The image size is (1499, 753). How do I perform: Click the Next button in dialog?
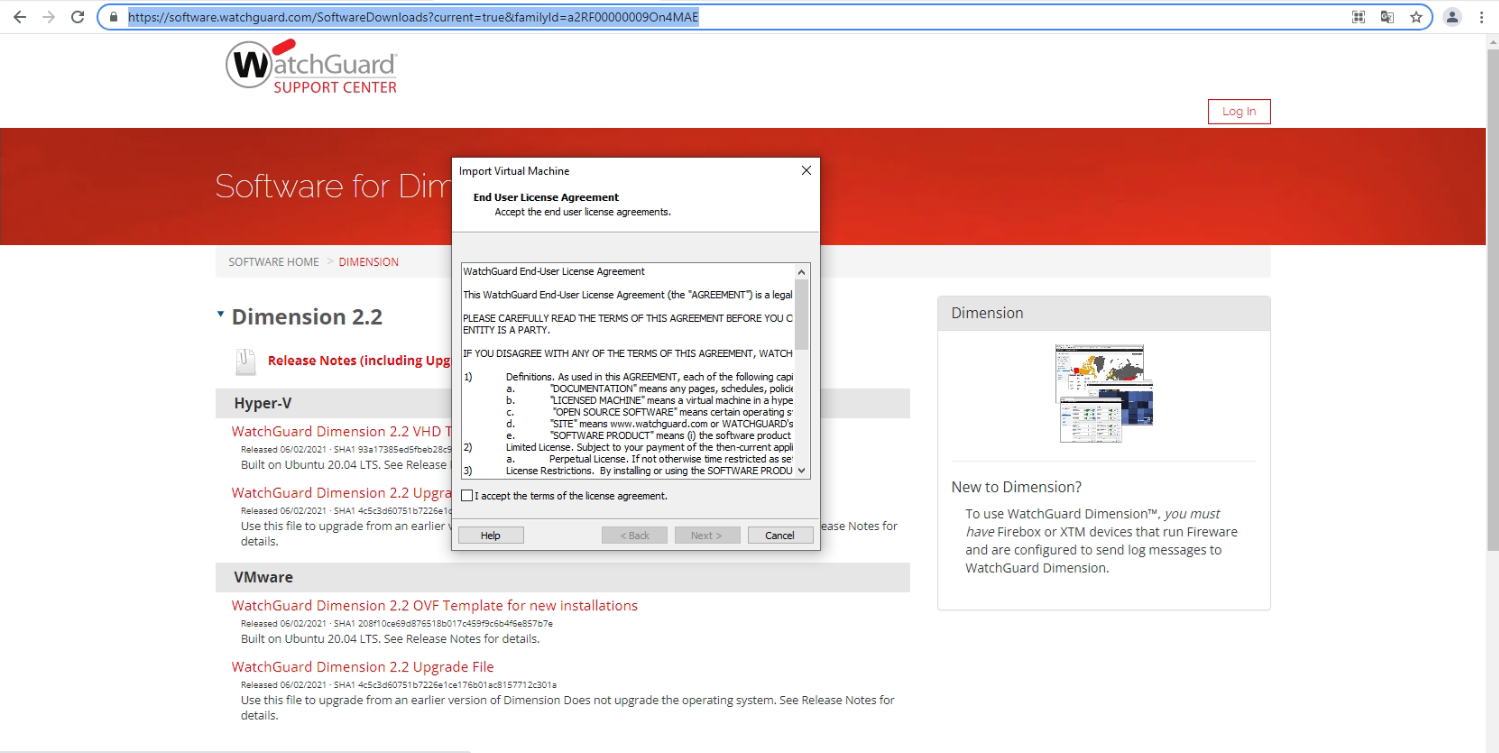pyautogui.click(x=706, y=535)
